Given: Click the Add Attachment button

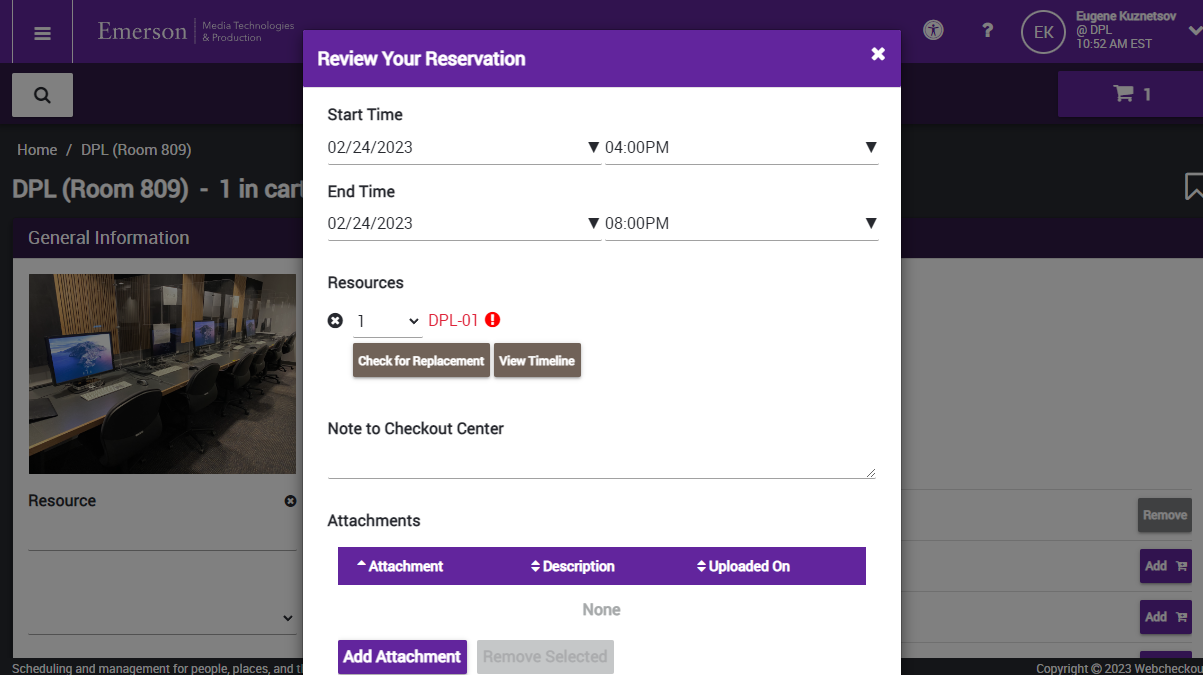Looking at the screenshot, I should pyautogui.click(x=402, y=657).
